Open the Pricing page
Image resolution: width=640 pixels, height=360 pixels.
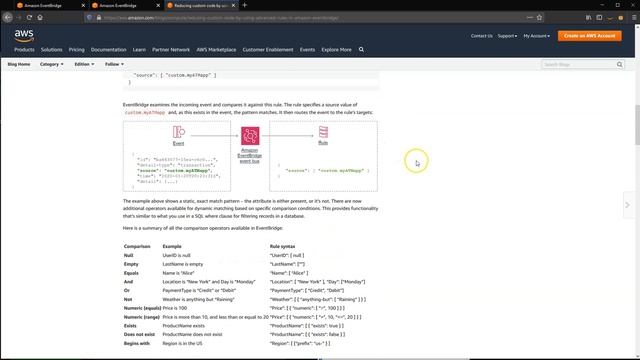click(x=76, y=49)
